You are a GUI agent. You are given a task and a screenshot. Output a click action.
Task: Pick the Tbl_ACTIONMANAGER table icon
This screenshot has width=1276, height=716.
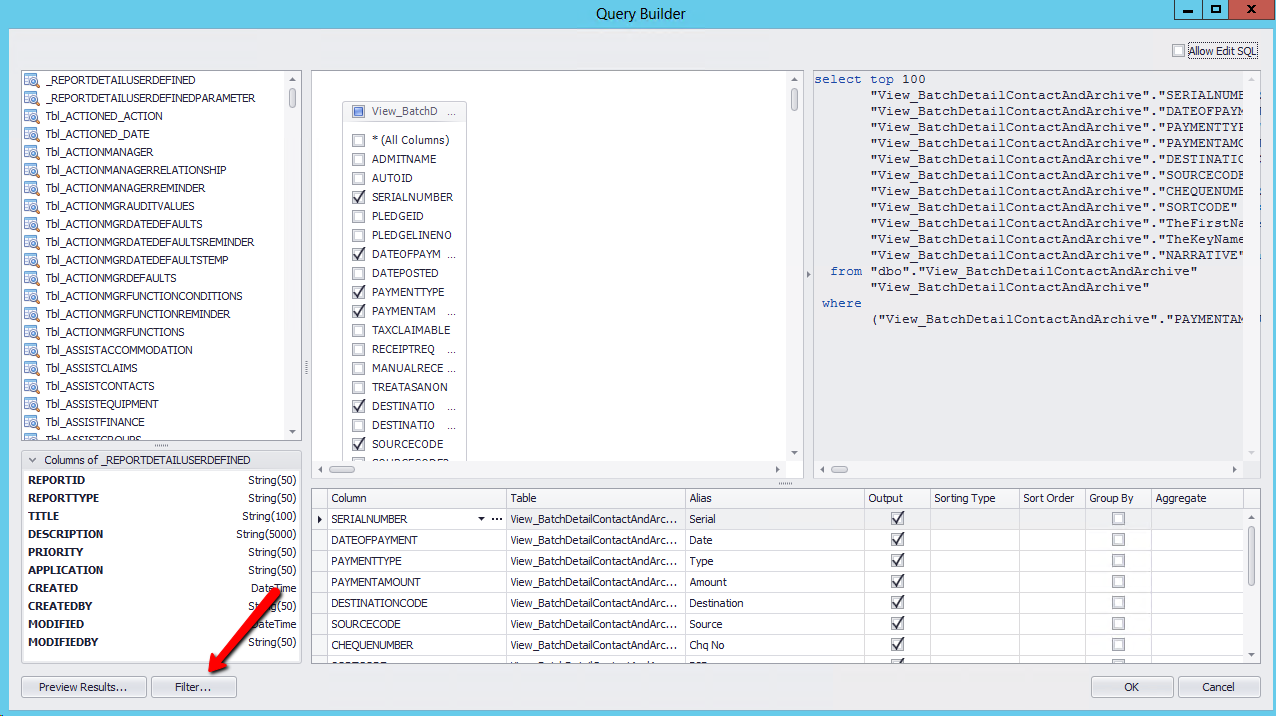click(x=31, y=152)
